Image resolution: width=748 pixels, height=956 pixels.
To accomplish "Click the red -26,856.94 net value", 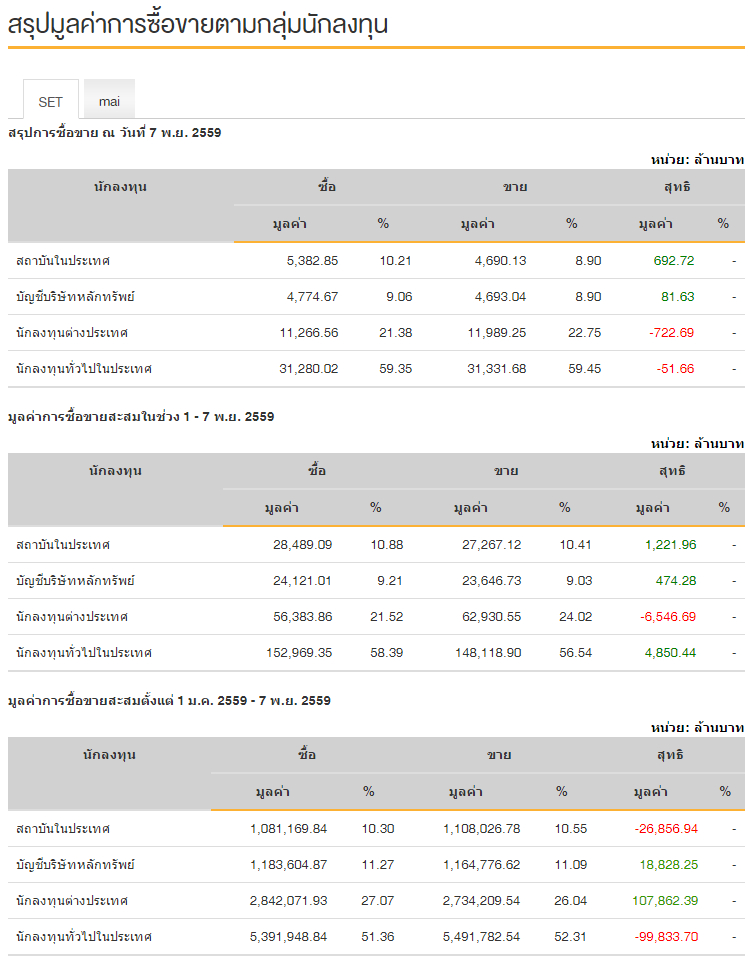I will 666,828.
